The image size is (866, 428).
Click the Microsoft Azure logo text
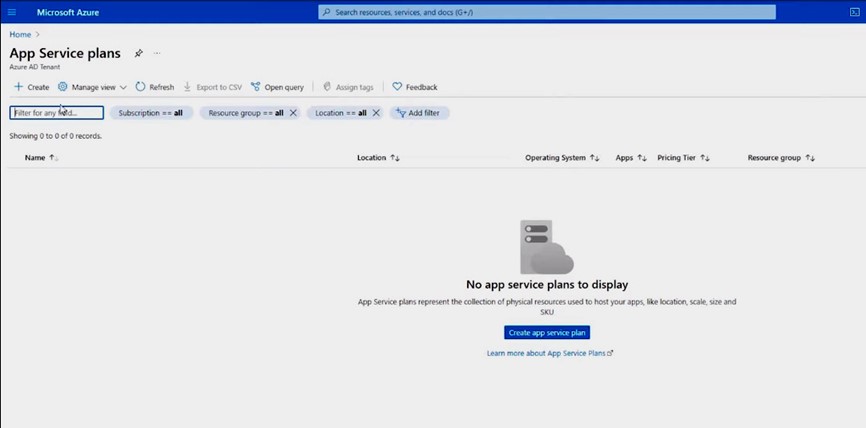[68, 12]
